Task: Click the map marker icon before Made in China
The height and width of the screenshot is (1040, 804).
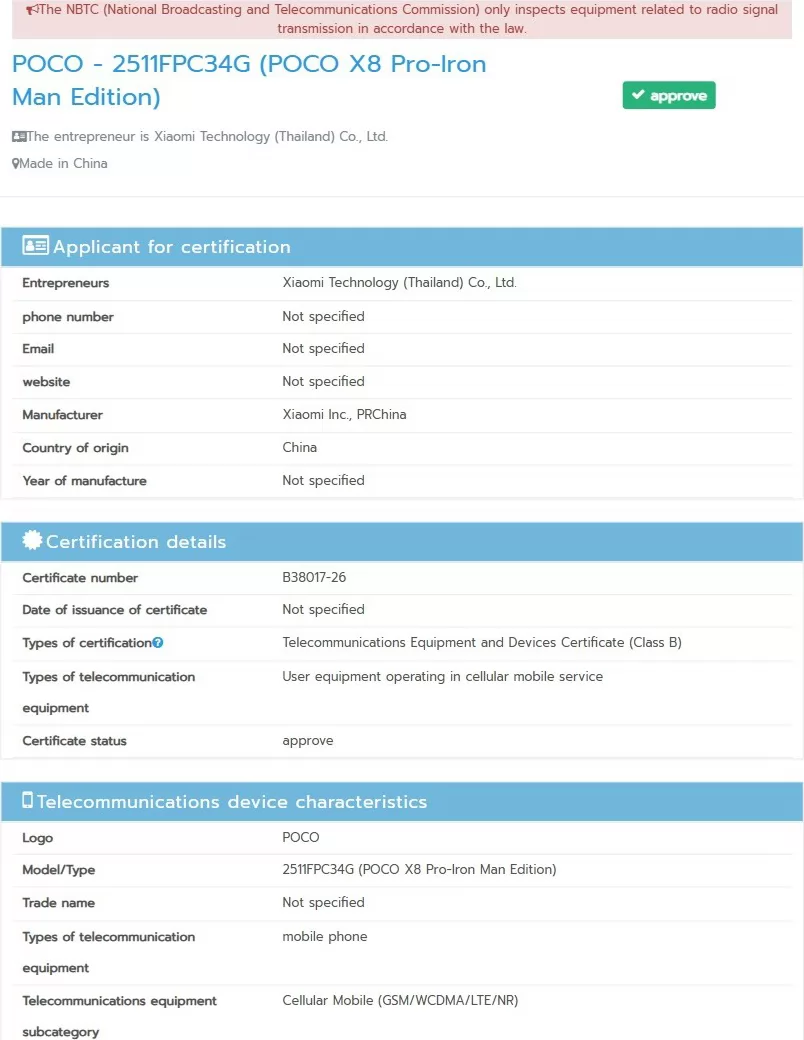Action: pyautogui.click(x=16, y=164)
